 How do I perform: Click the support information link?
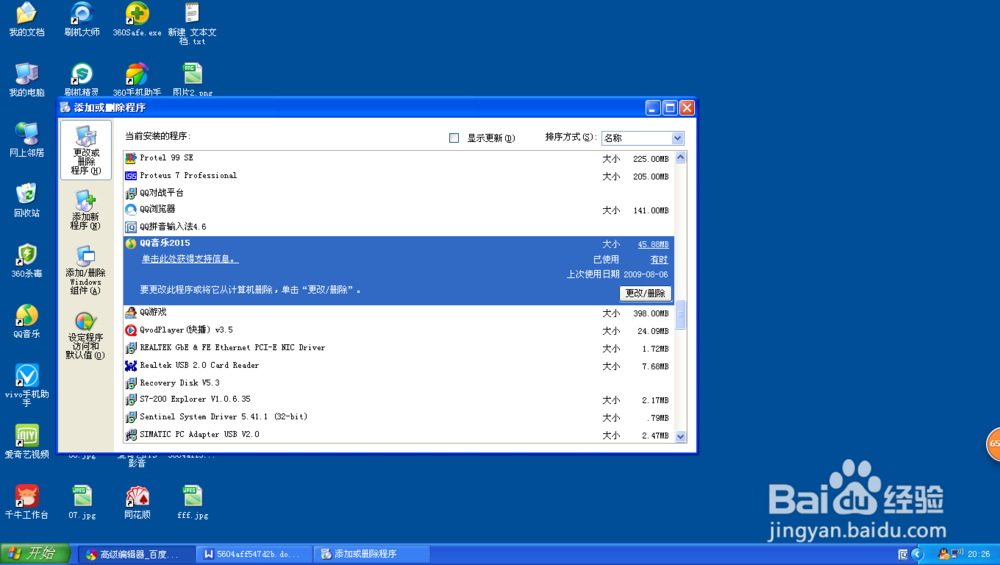coord(190,260)
